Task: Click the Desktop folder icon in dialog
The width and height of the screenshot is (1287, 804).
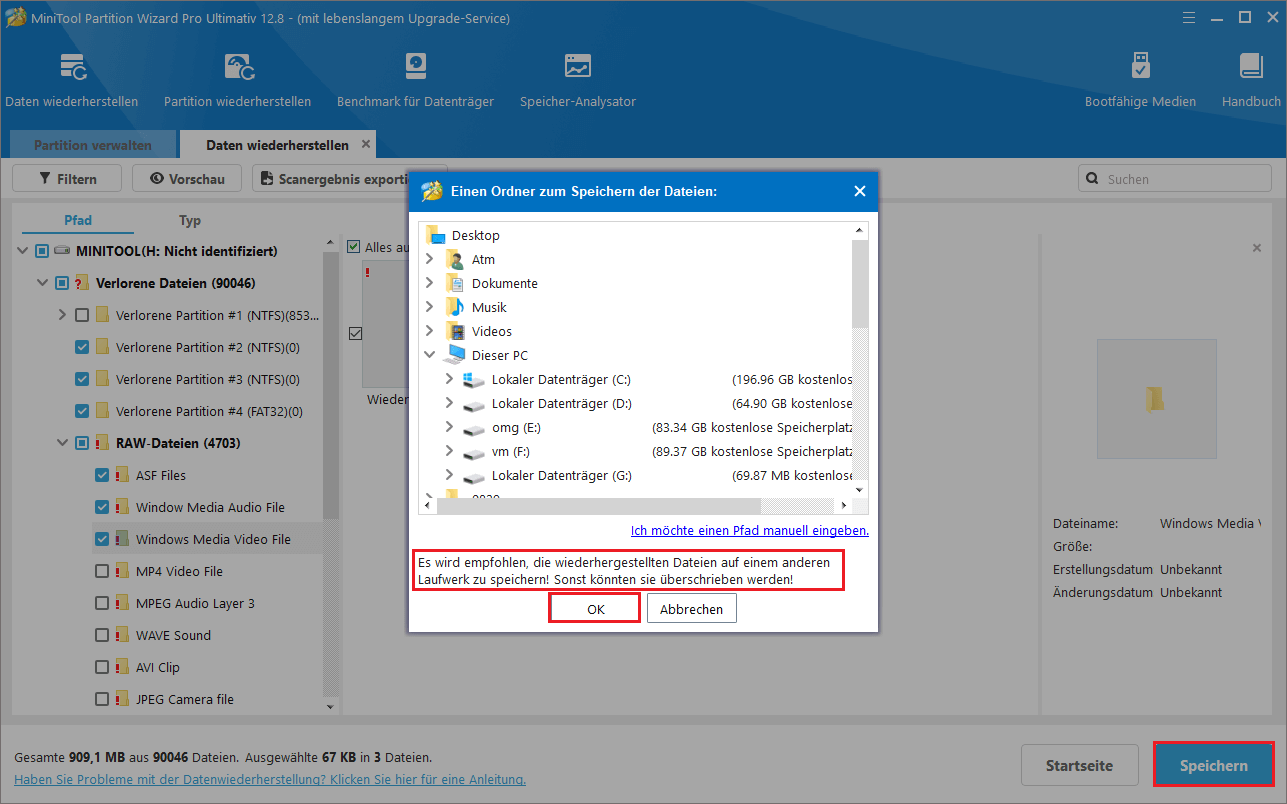Action: coord(435,235)
